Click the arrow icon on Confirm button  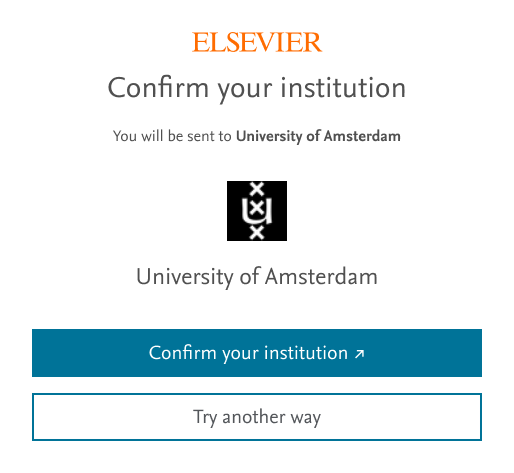(360, 354)
